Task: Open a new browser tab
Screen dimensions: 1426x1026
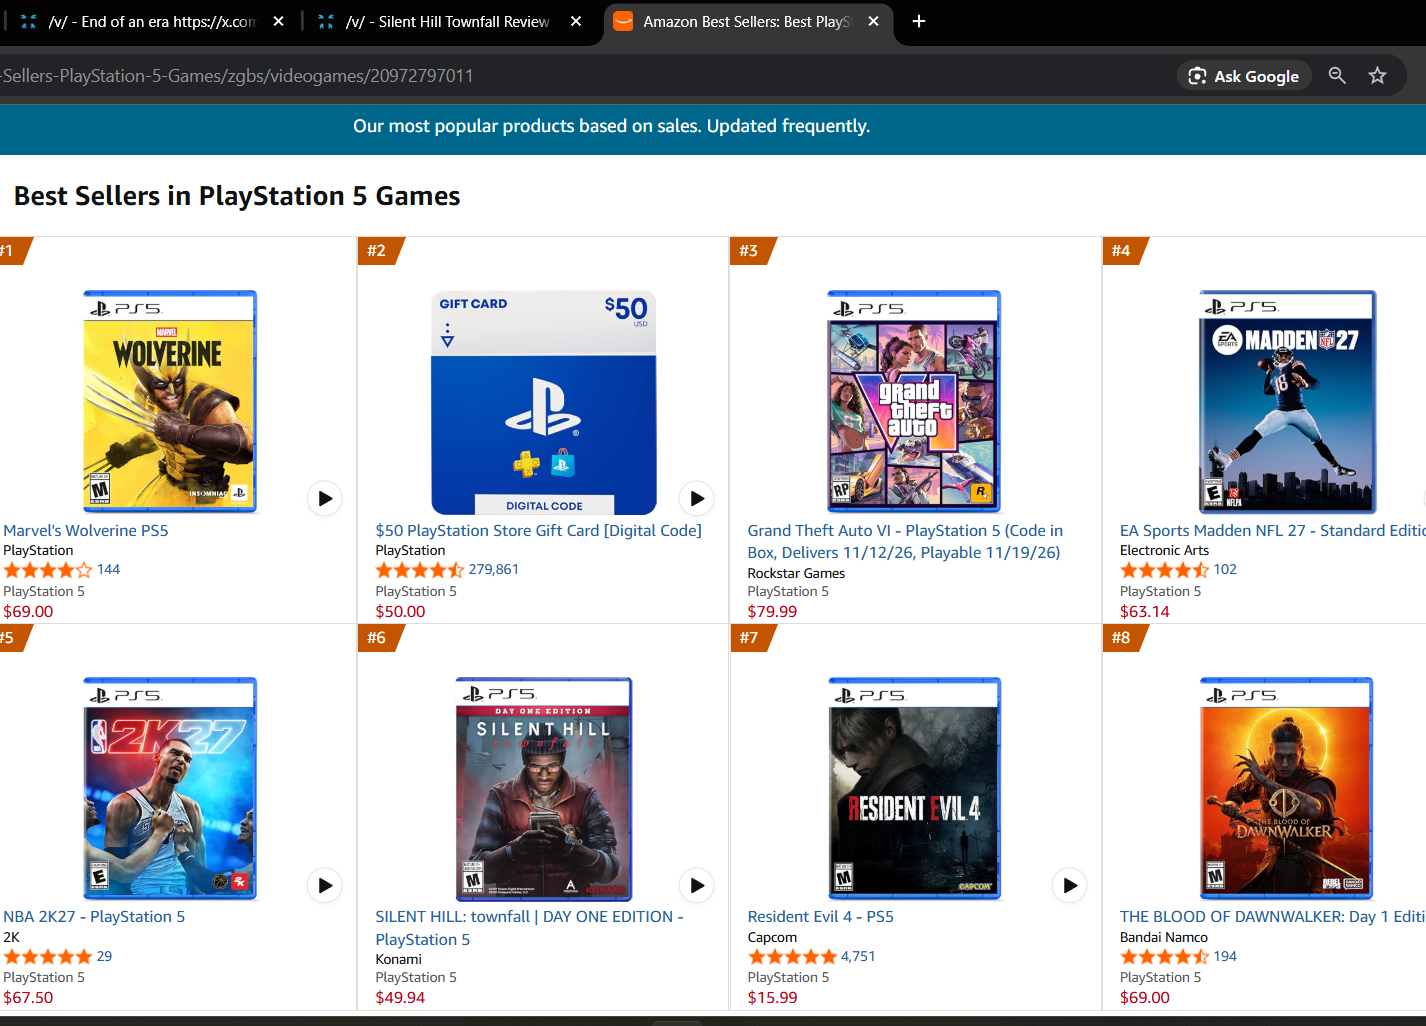Action: click(x=919, y=21)
